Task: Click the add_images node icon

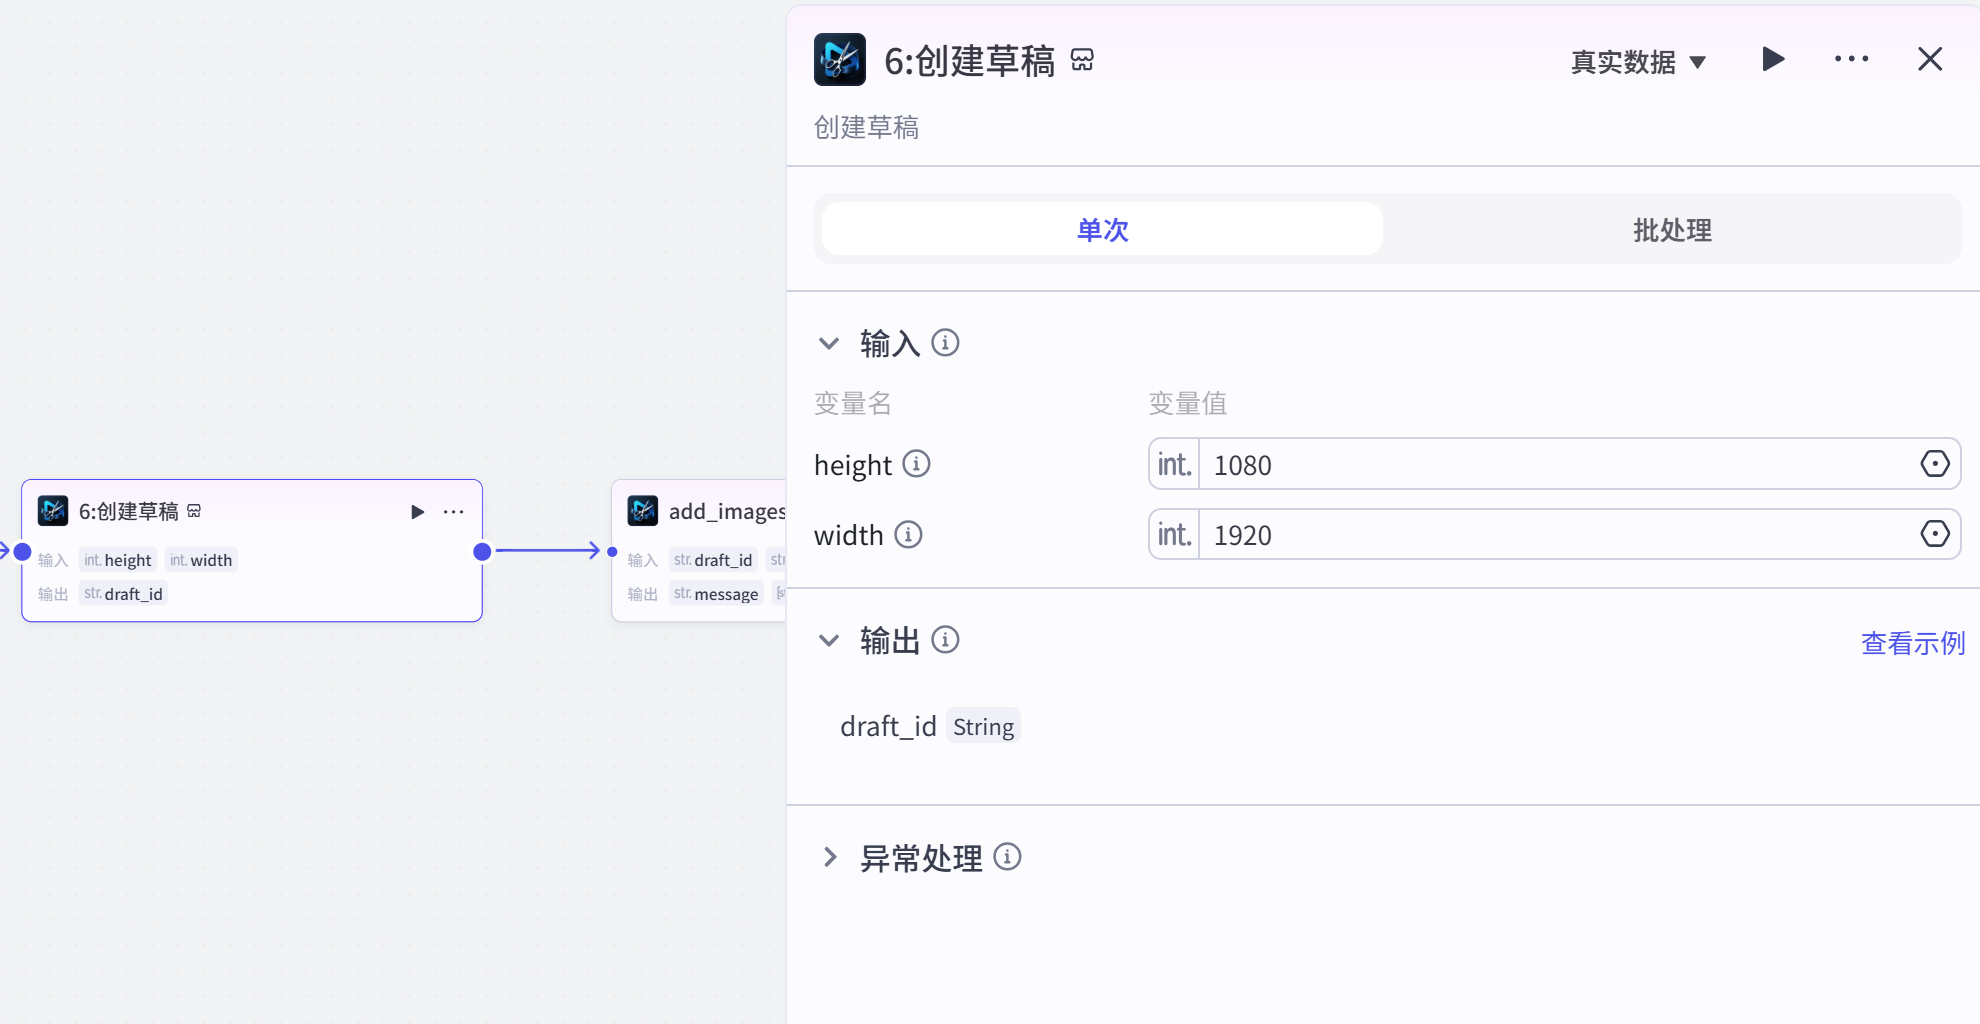Action: click(x=643, y=511)
